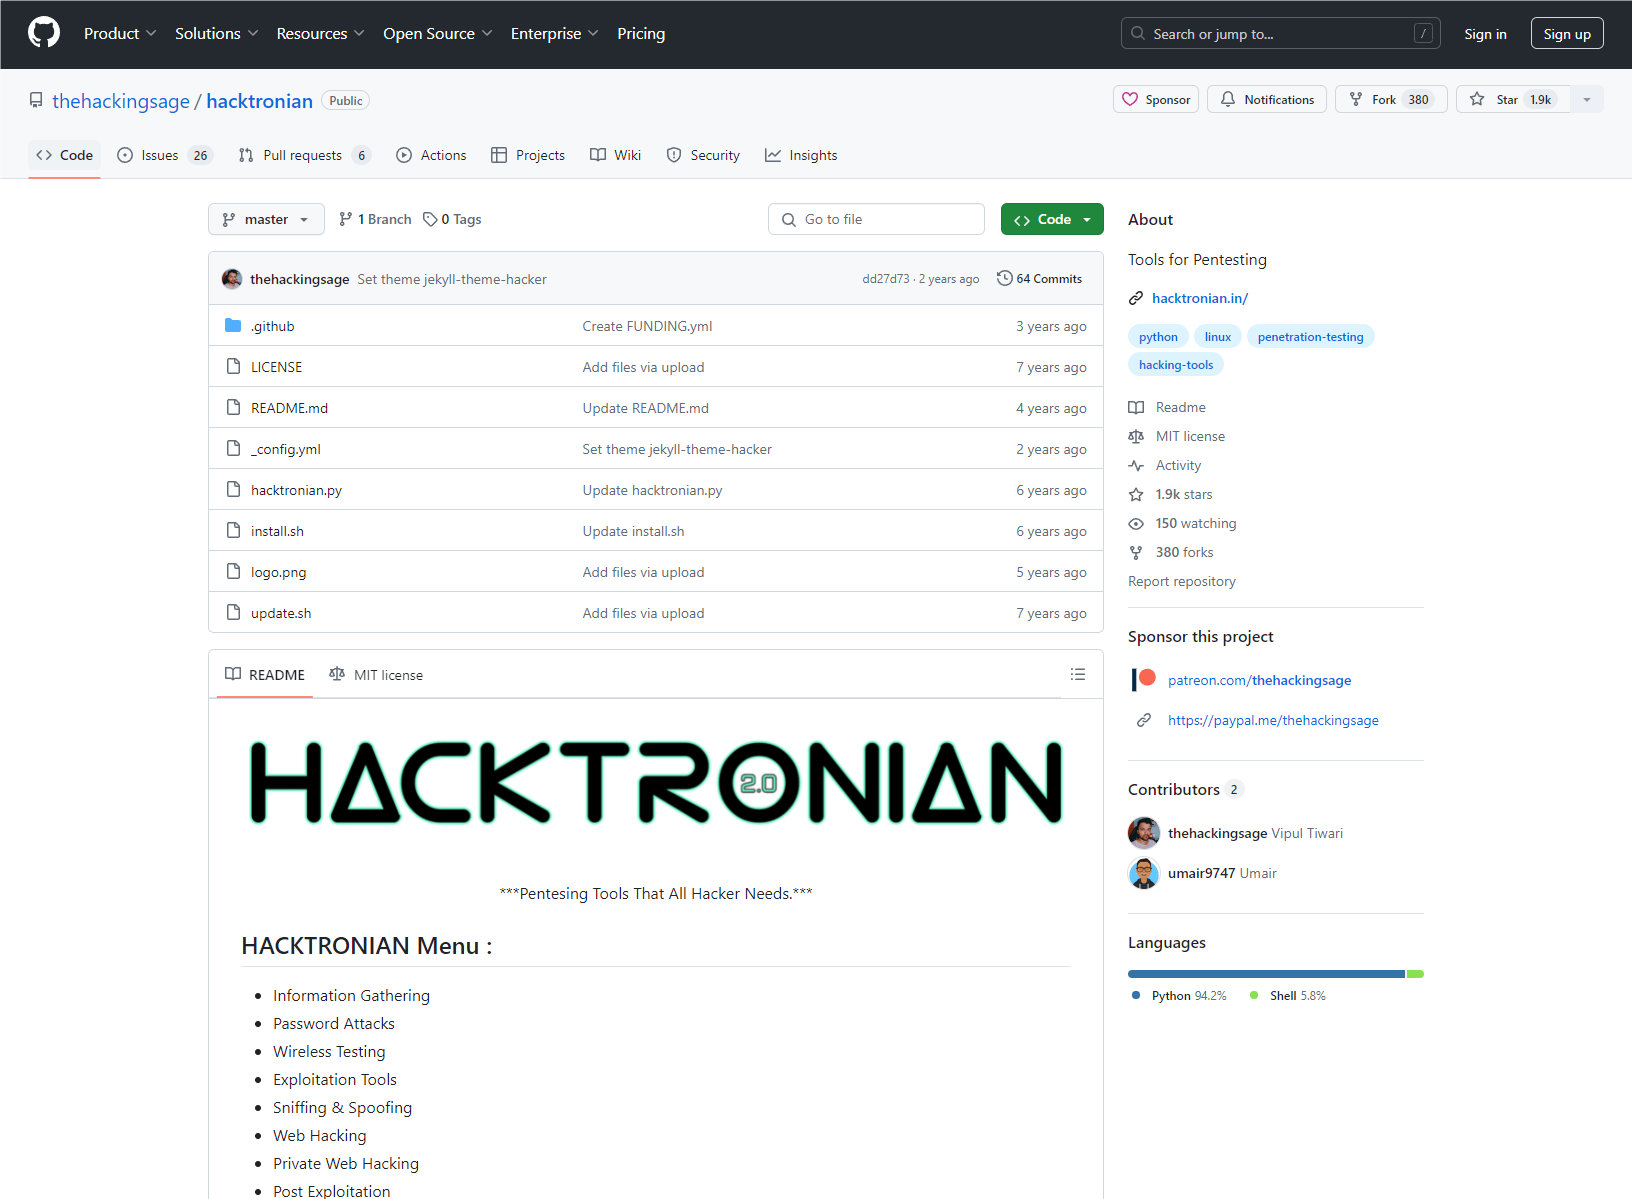The image size is (1632, 1199).
Task: Open the README.md file
Action: 289,408
